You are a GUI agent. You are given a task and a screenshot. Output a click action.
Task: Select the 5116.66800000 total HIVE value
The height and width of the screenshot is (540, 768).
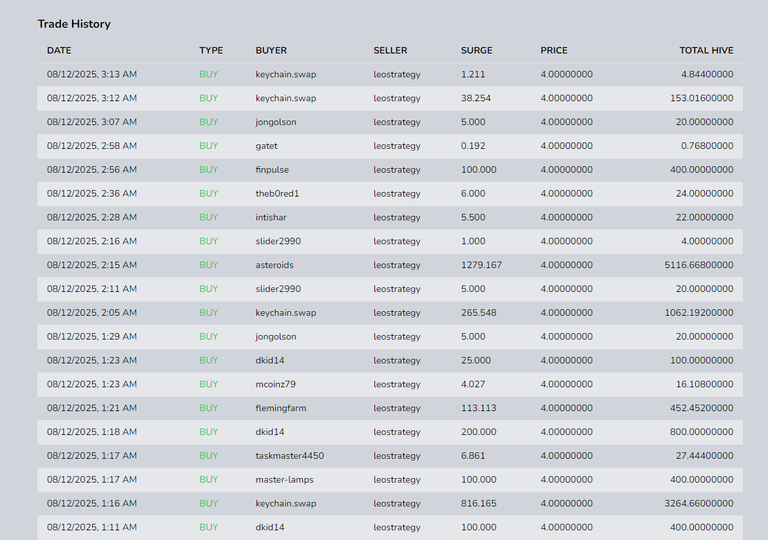pos(698,265)
